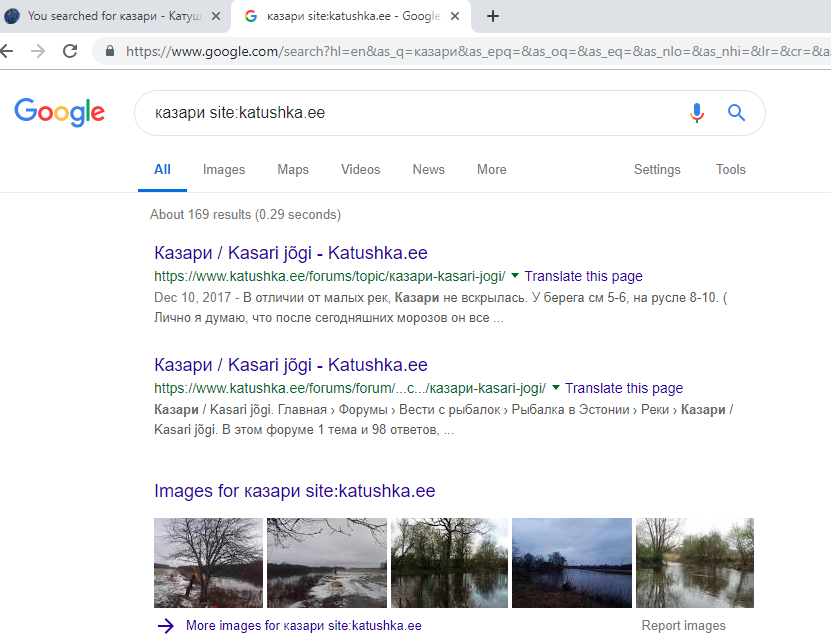Click arrow beside More images link
Screen dimensions: 831x636
(165, 626)
